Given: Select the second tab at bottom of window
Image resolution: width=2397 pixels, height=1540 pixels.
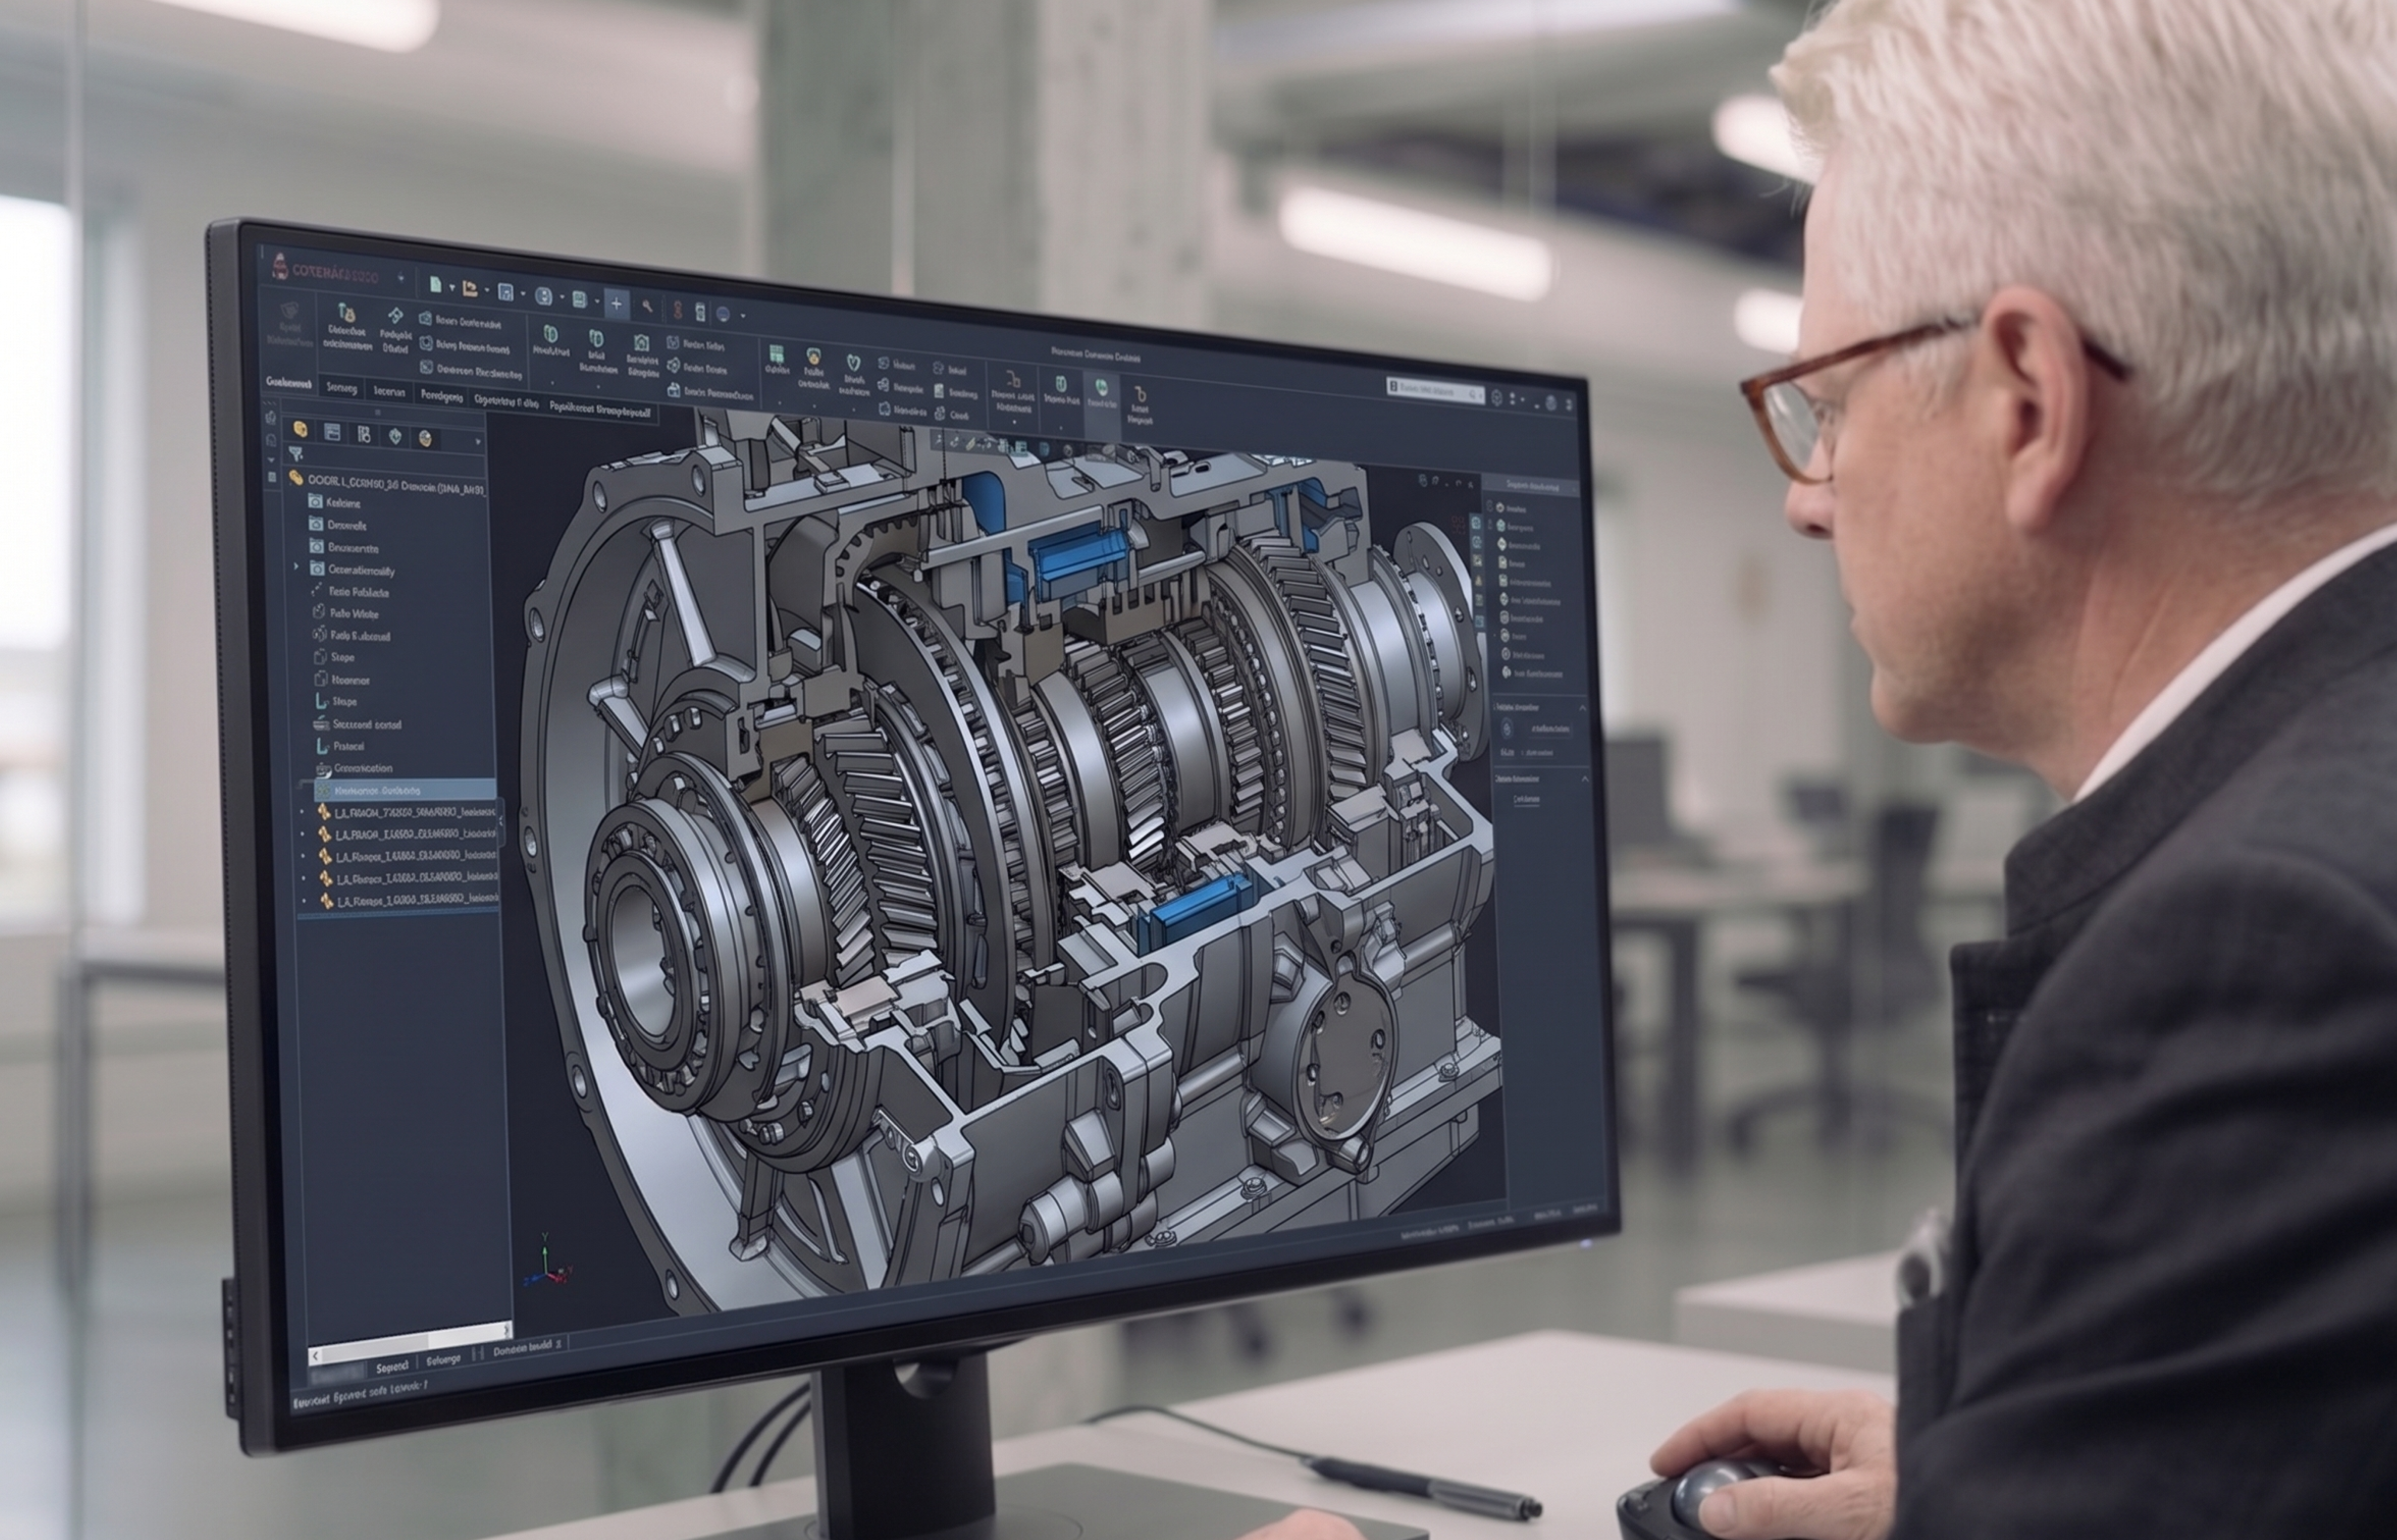Looking at the screenshot, I should [443, 1360].
